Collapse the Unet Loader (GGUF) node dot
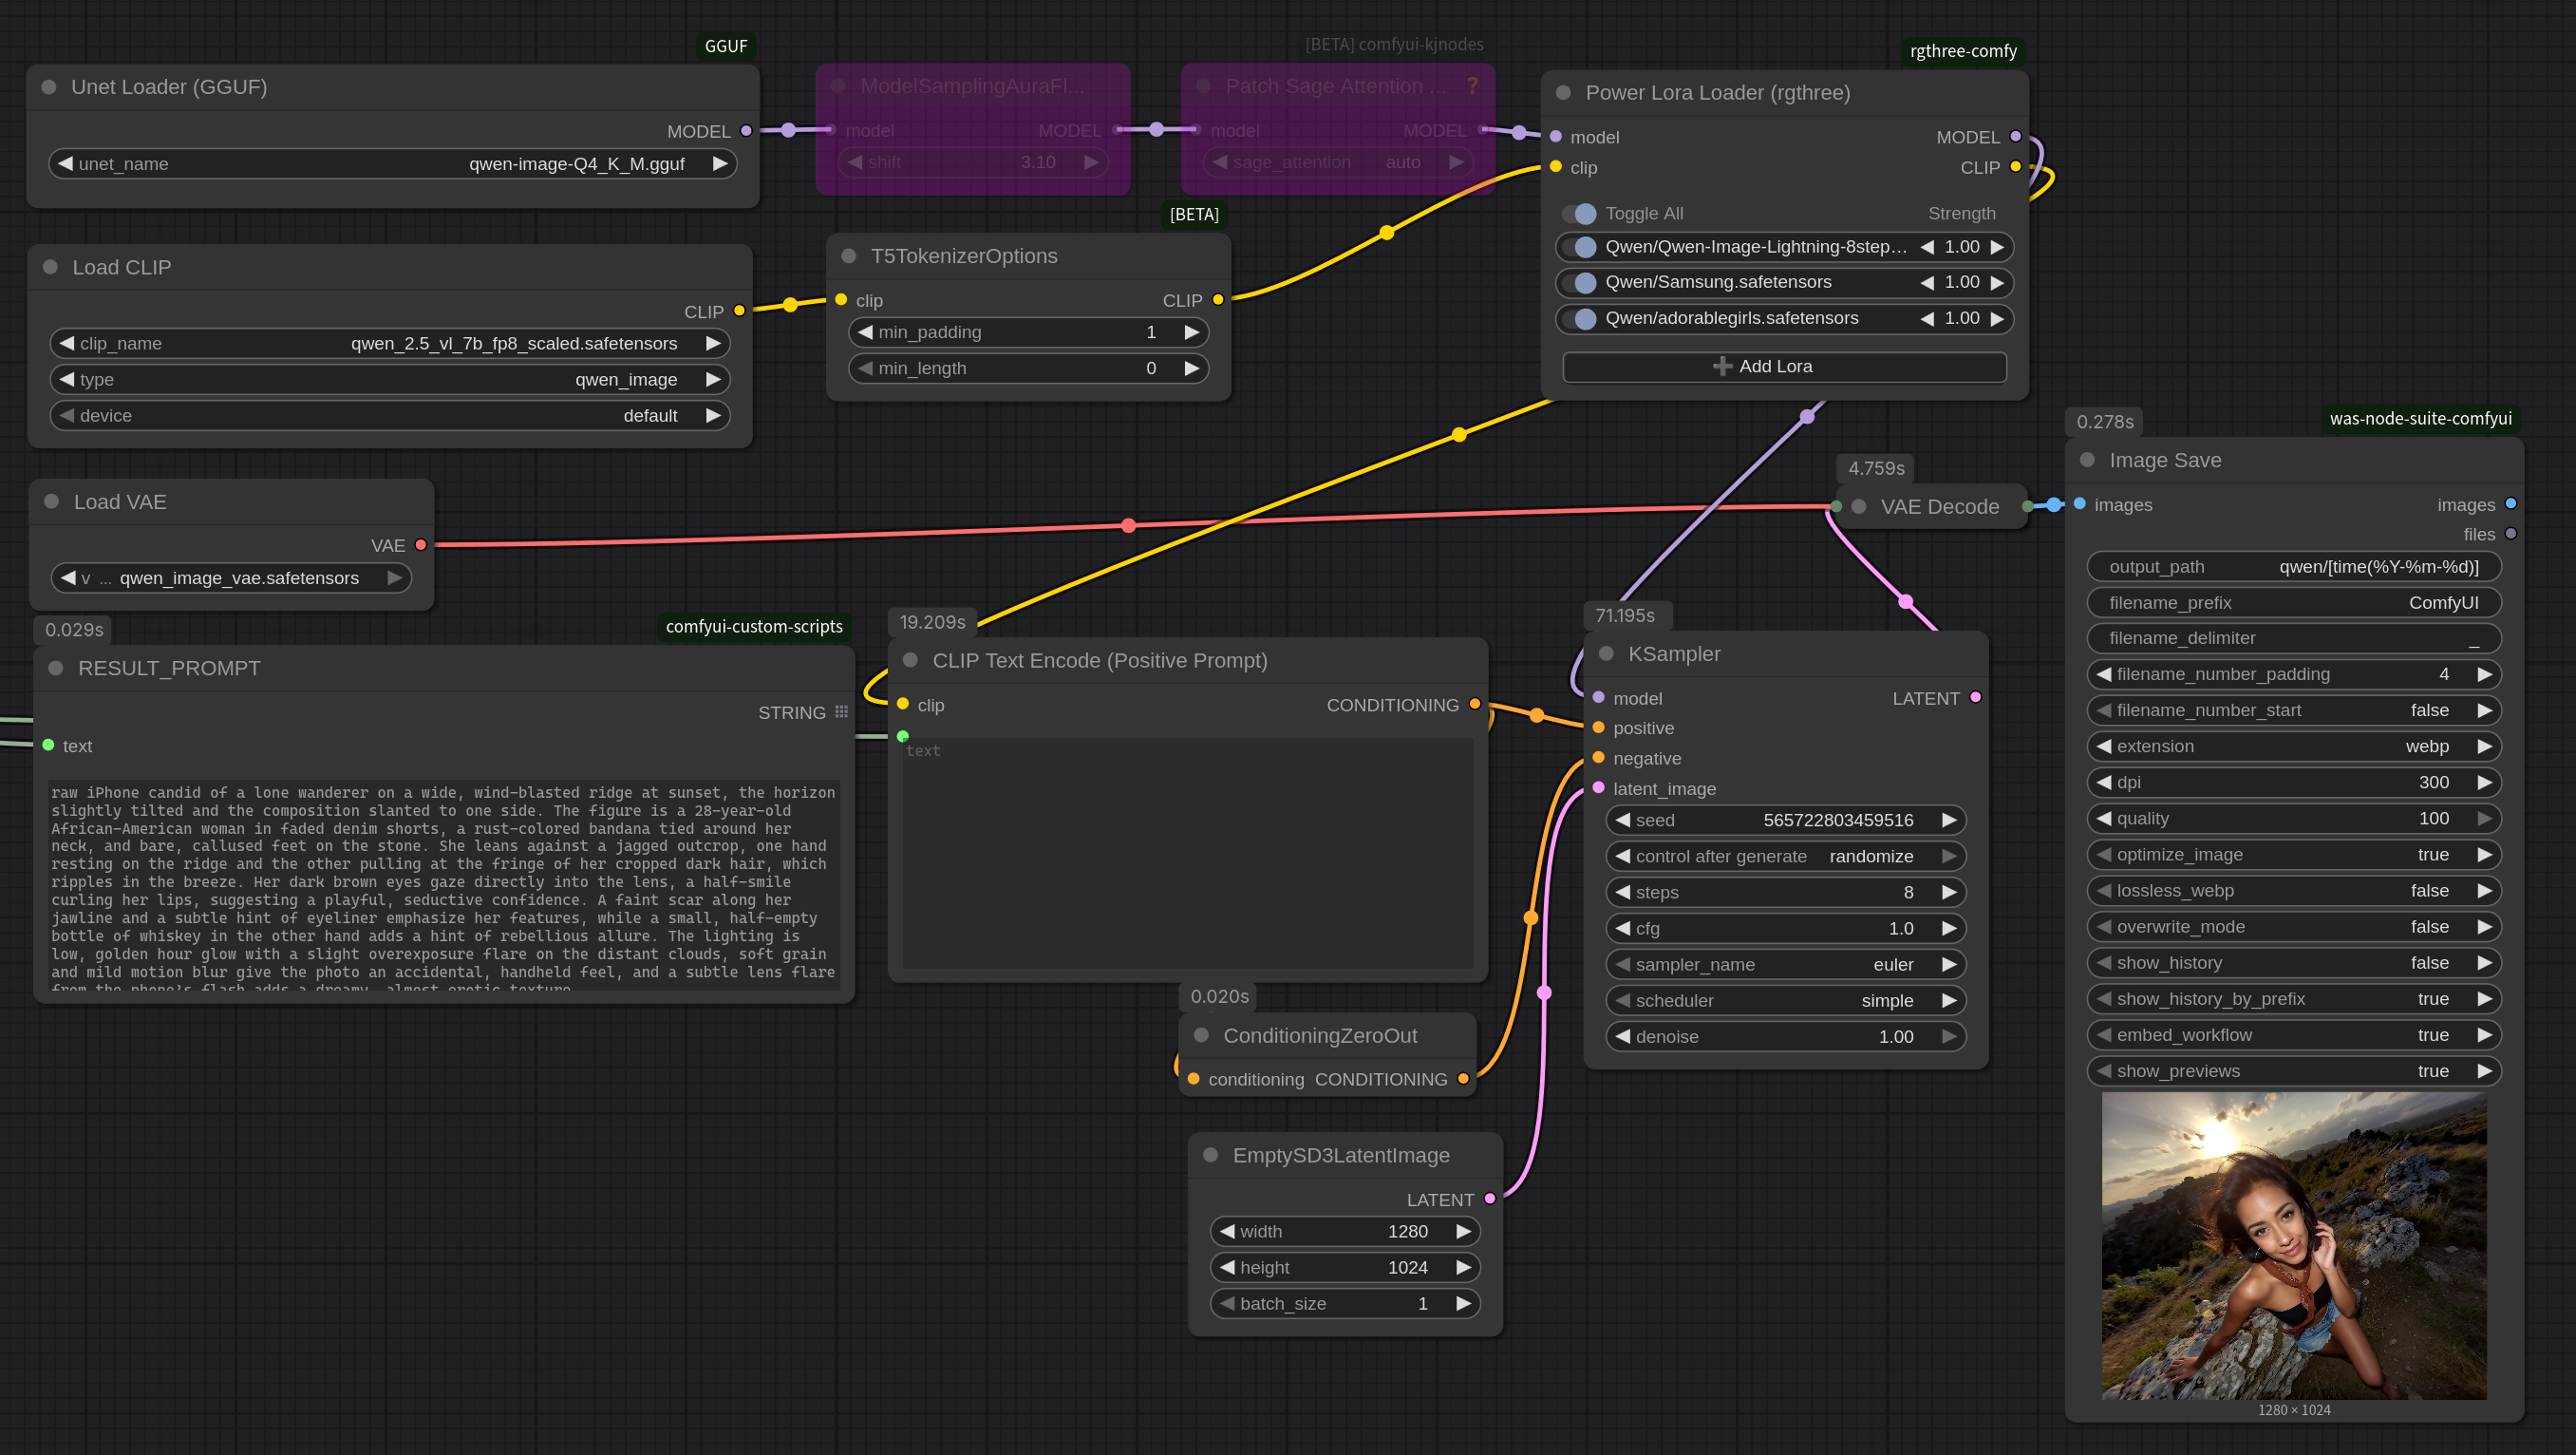 (48, 87)
